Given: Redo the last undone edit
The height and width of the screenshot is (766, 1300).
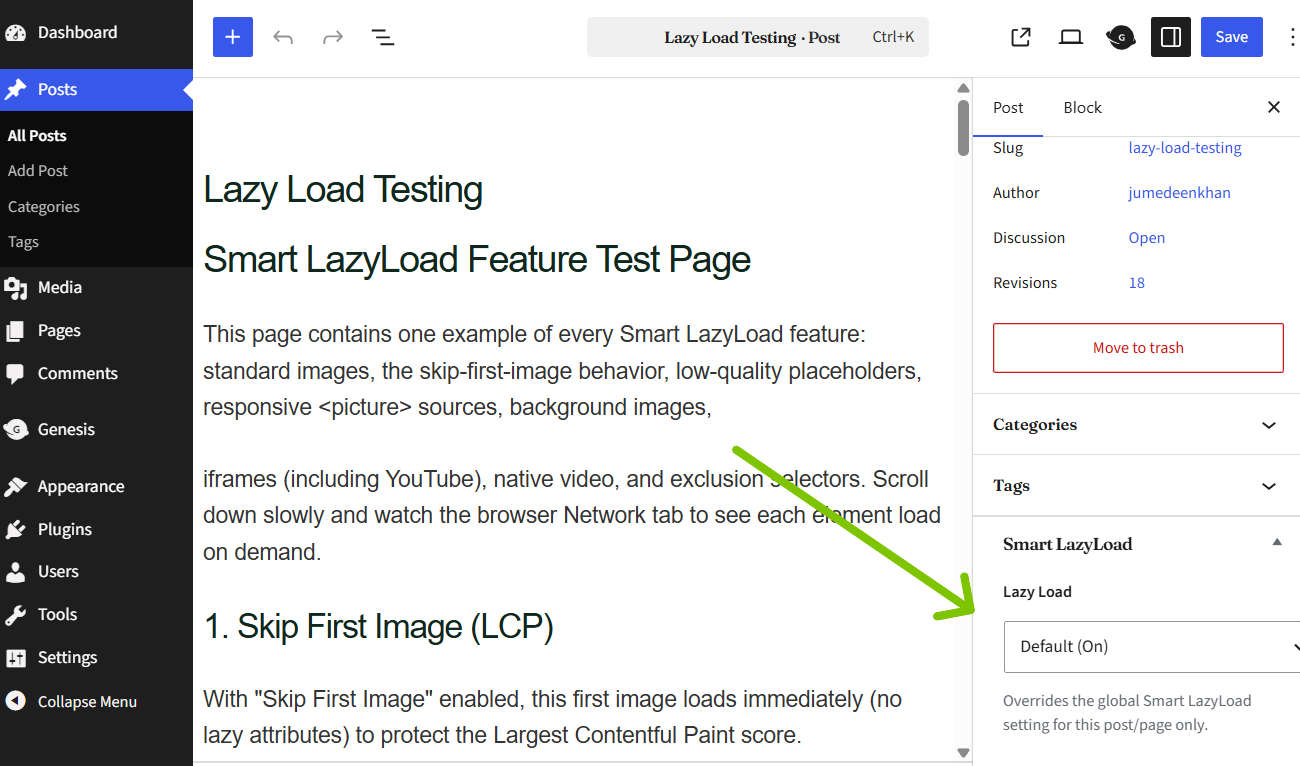Looking at the screenshot, I should (333, 37).
